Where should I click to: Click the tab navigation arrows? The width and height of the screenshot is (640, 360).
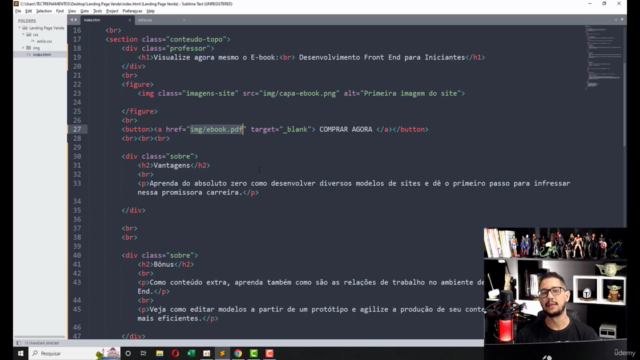[x=73, y=20]
